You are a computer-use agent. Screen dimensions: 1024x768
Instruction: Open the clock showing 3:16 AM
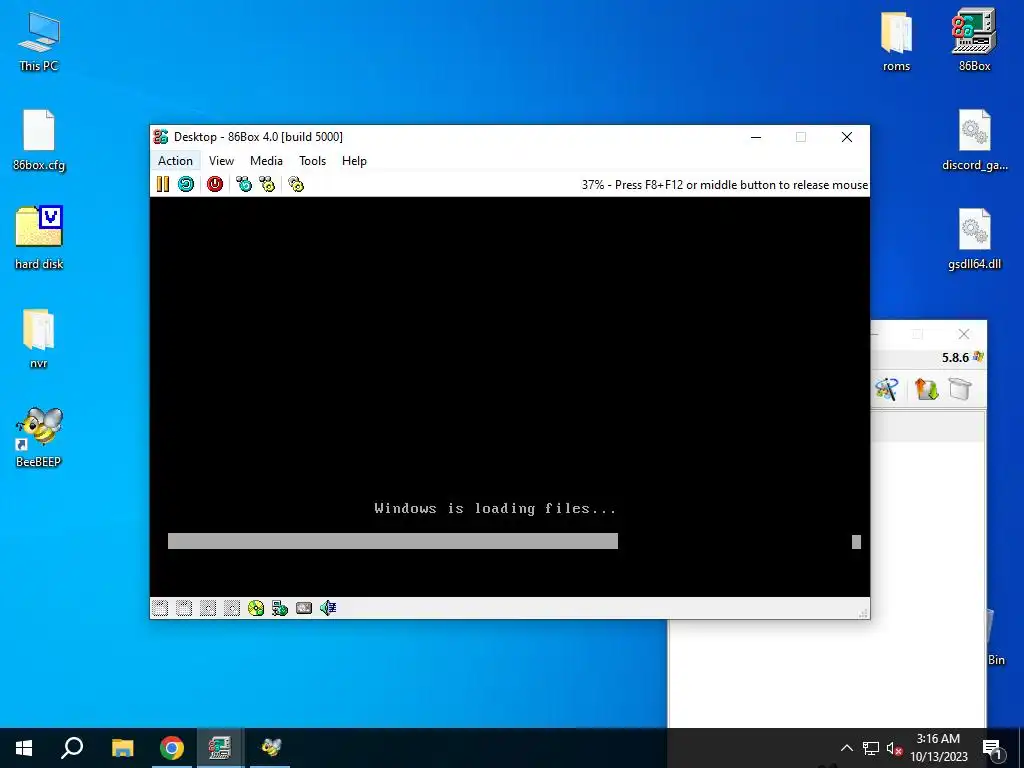[938, 748]
